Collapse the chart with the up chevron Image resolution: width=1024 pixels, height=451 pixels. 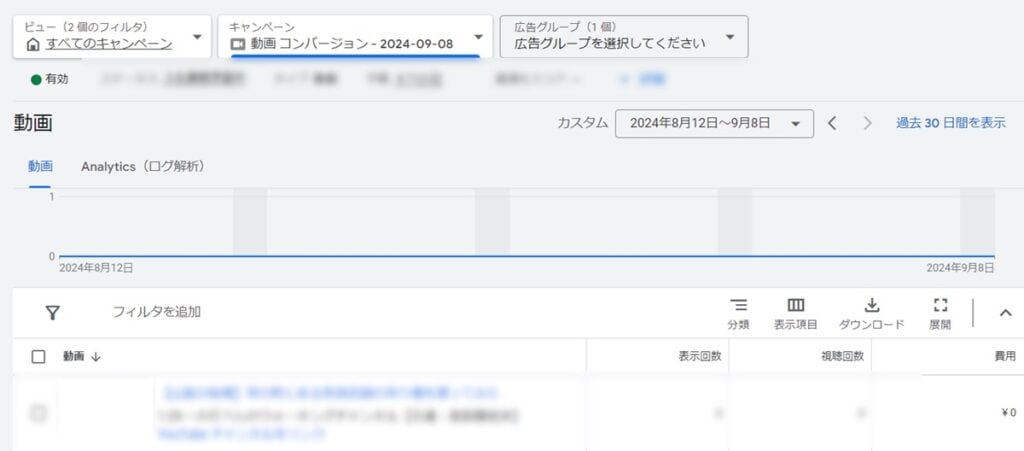[x=1006, y=313]
